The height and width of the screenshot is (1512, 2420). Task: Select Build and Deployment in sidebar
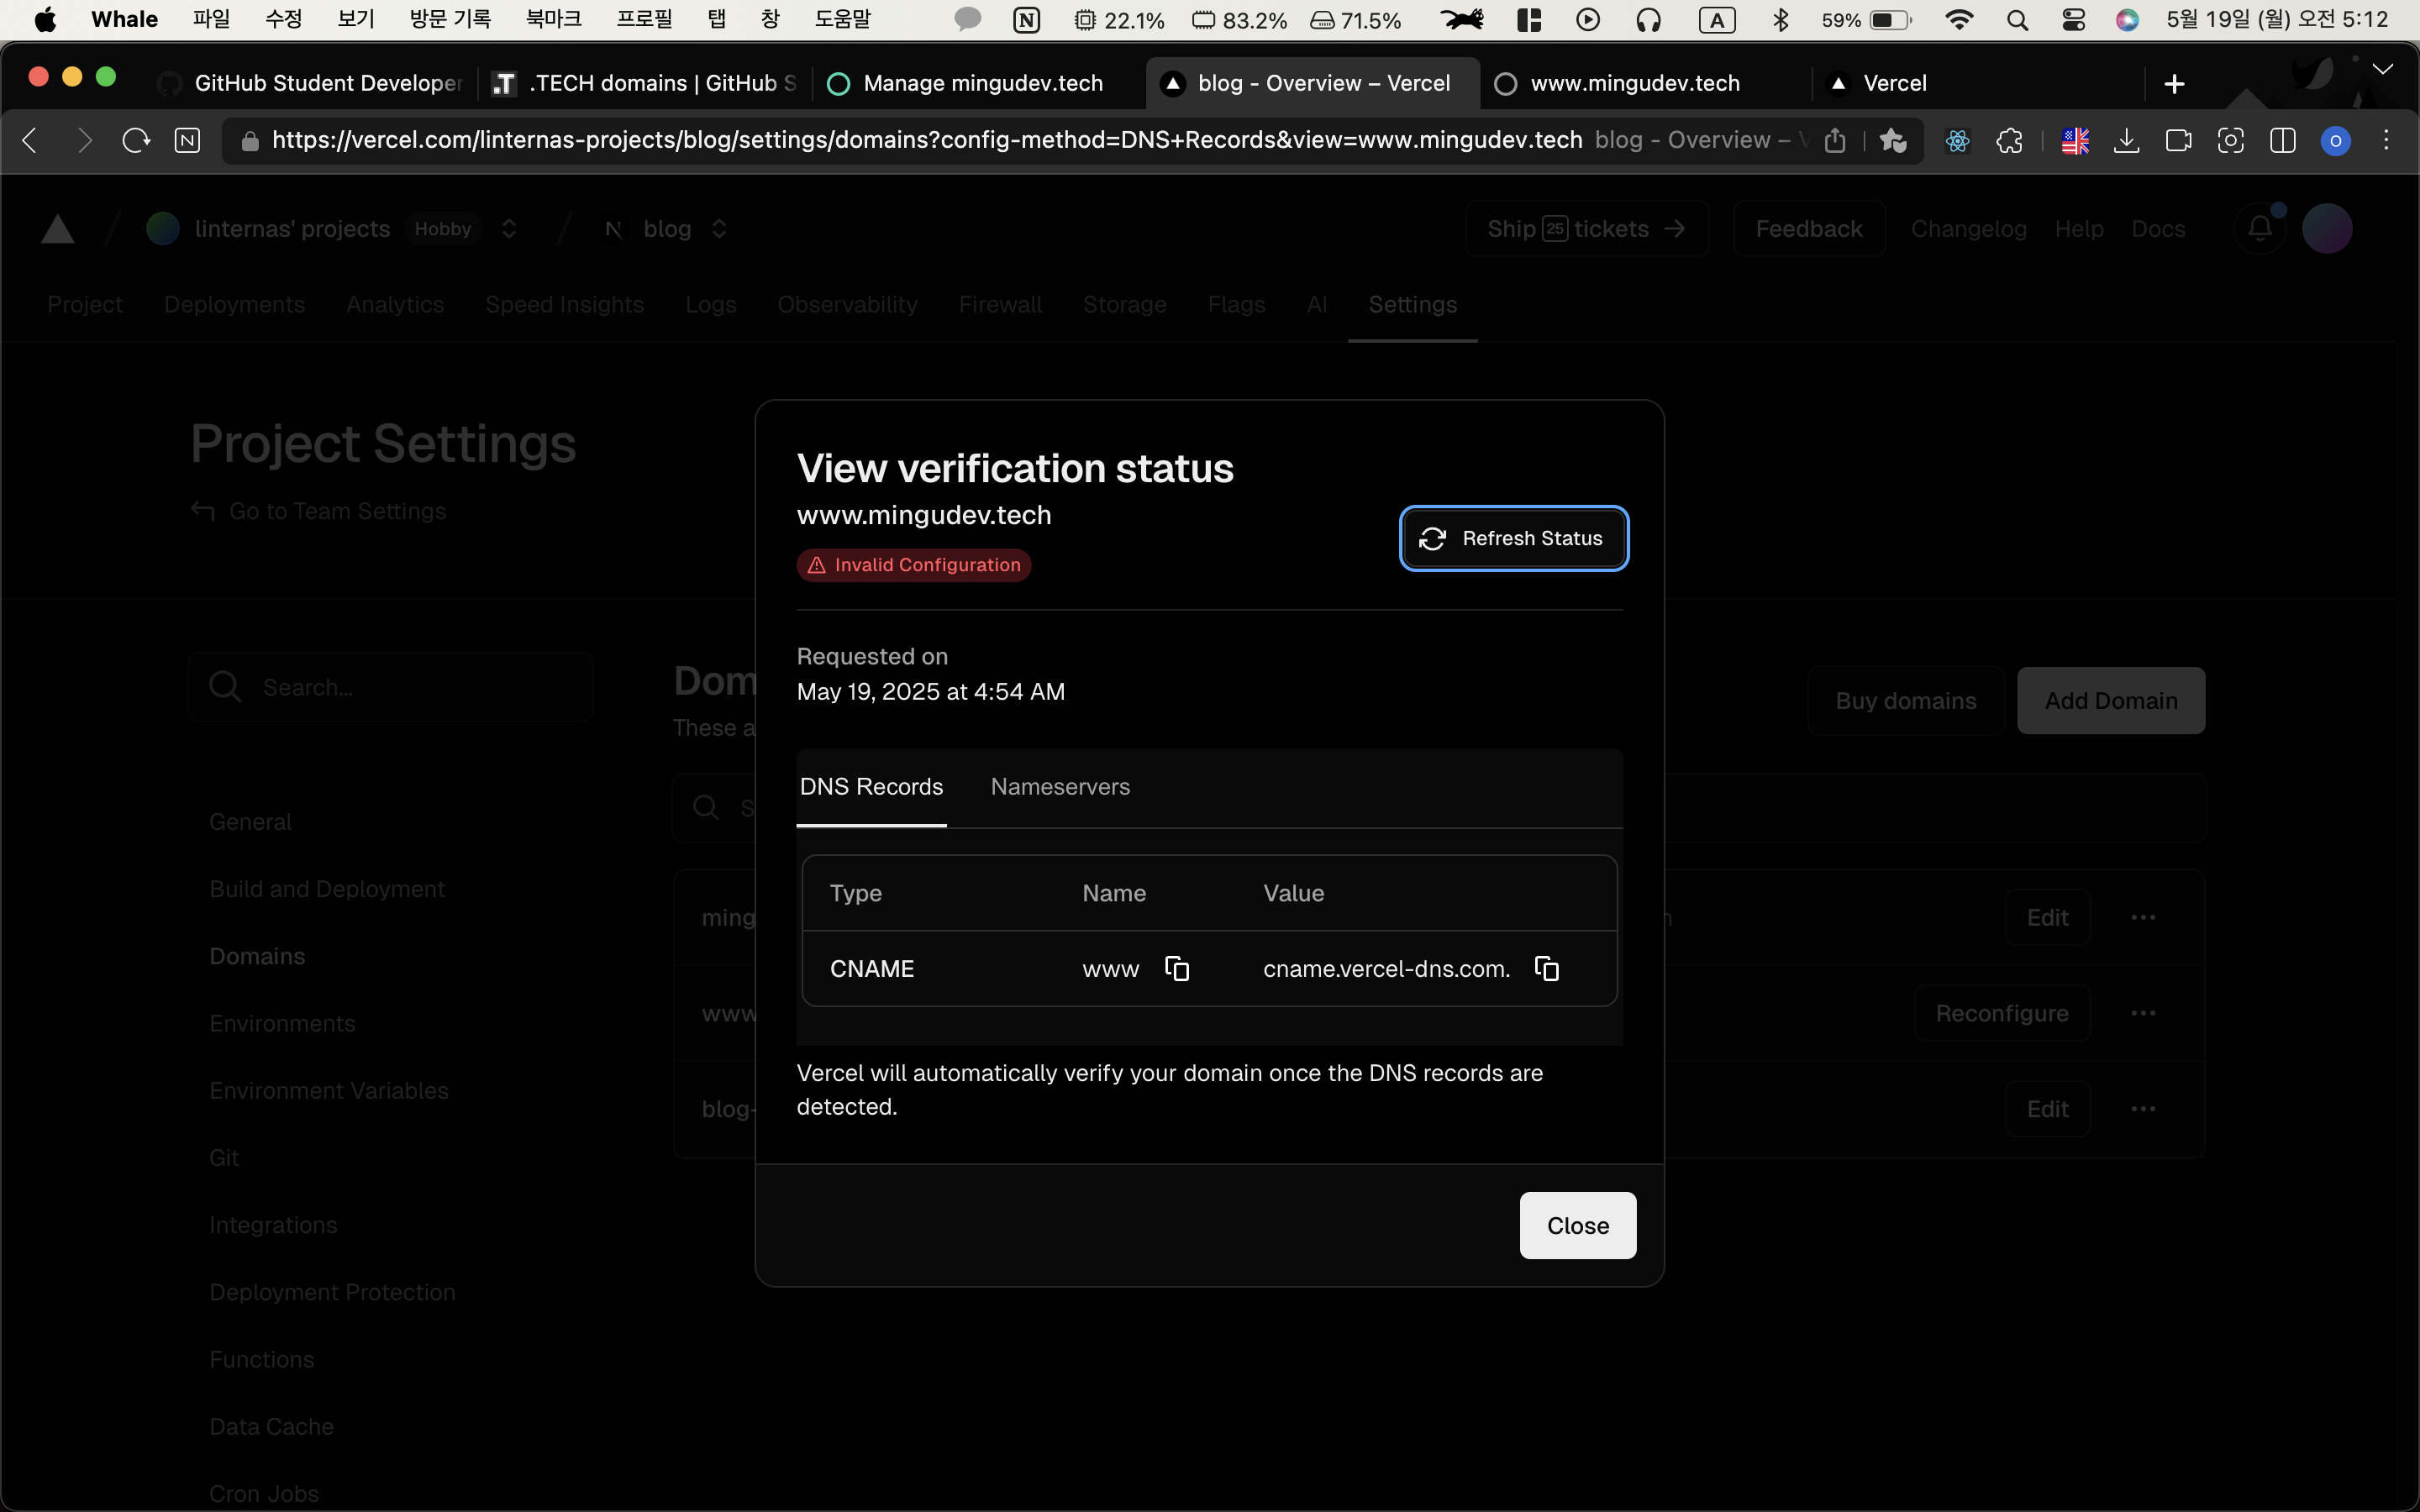pyautogui.click(x=327, y=889)
